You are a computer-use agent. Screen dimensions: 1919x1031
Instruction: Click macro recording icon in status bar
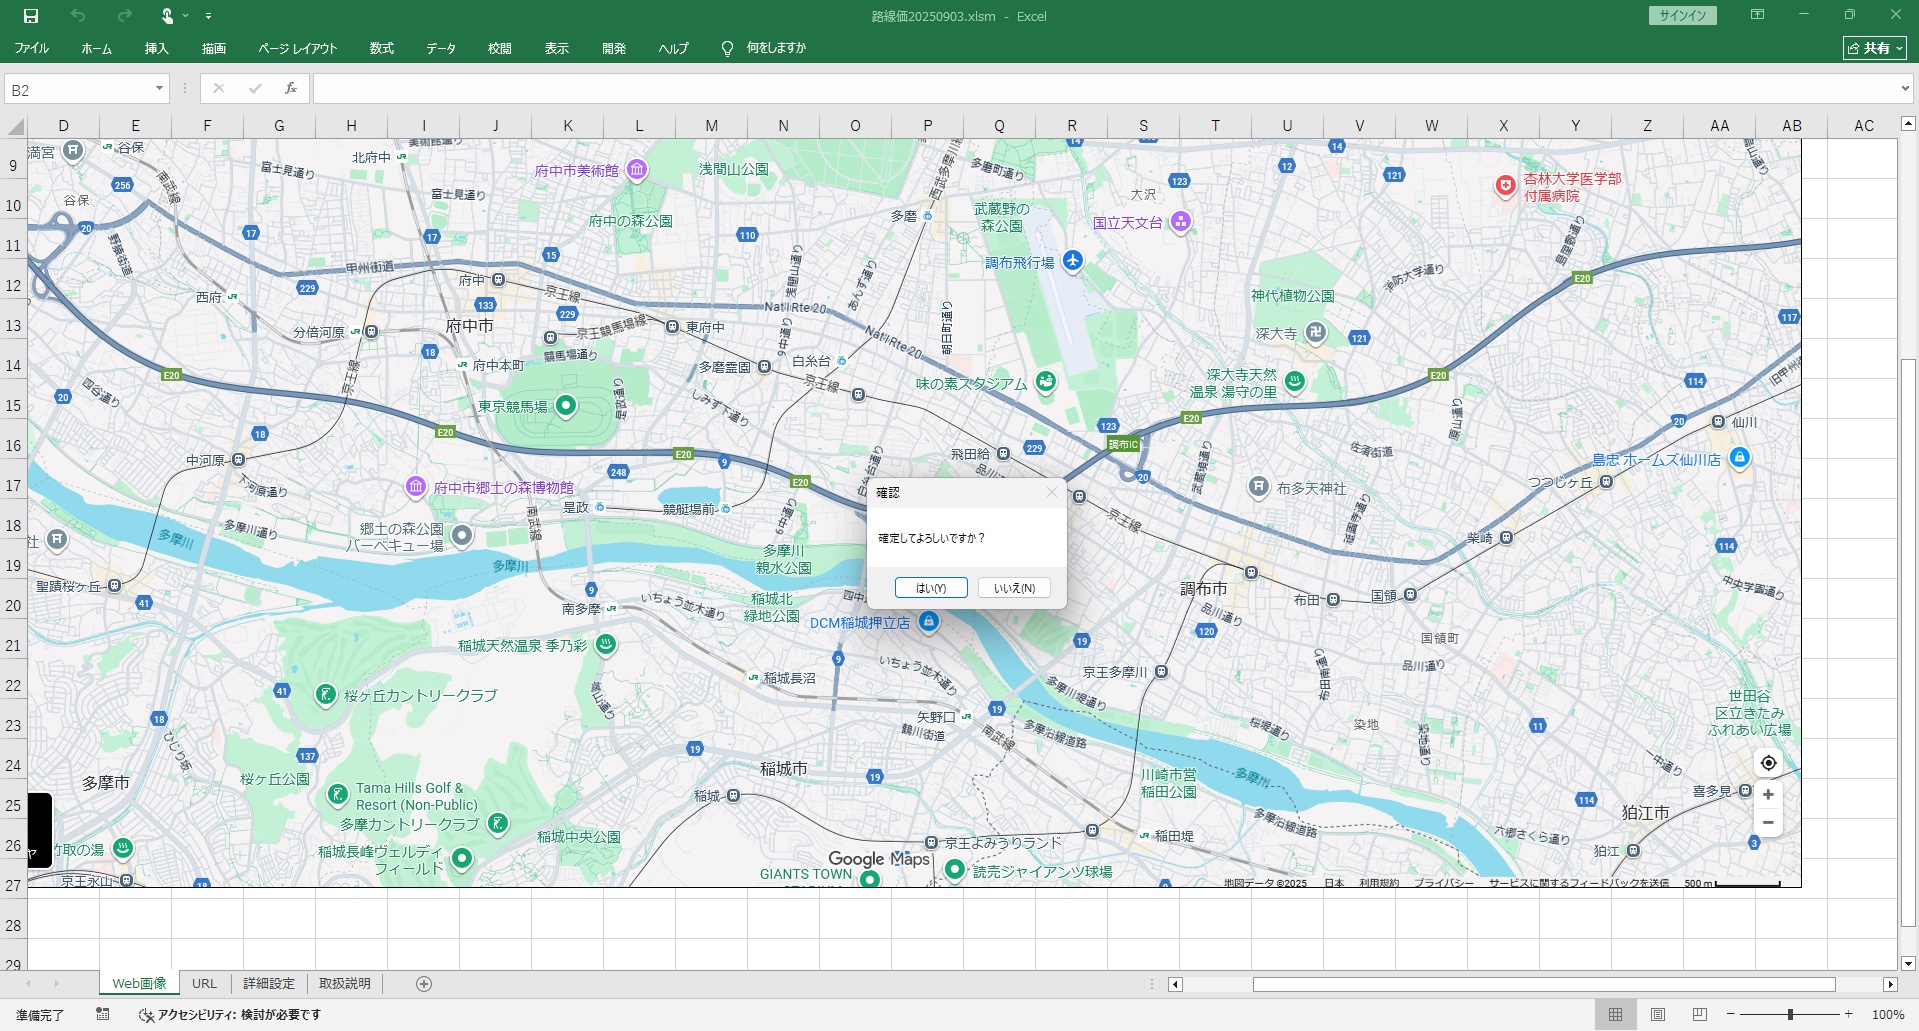[x=103, y=1014]
